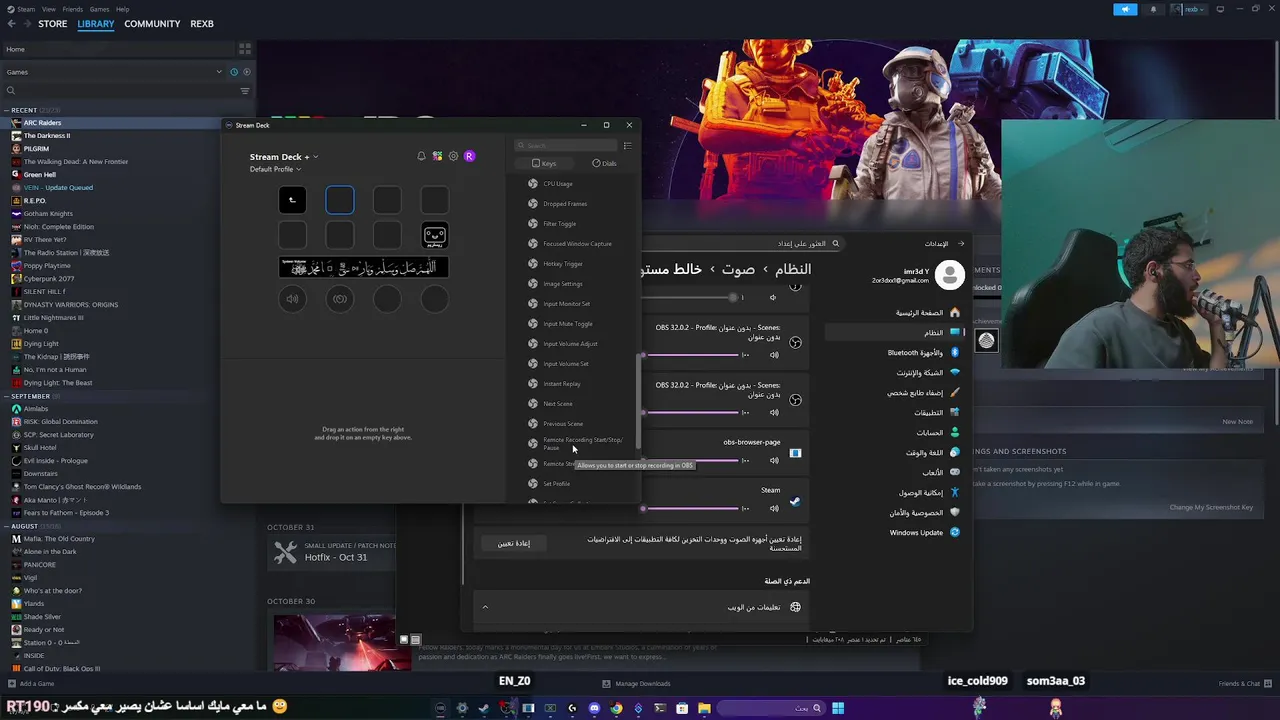This screenshot has height=720, width=1280.
Task: Collapse the RECENT games group in Steam
Action: [6, 110]
